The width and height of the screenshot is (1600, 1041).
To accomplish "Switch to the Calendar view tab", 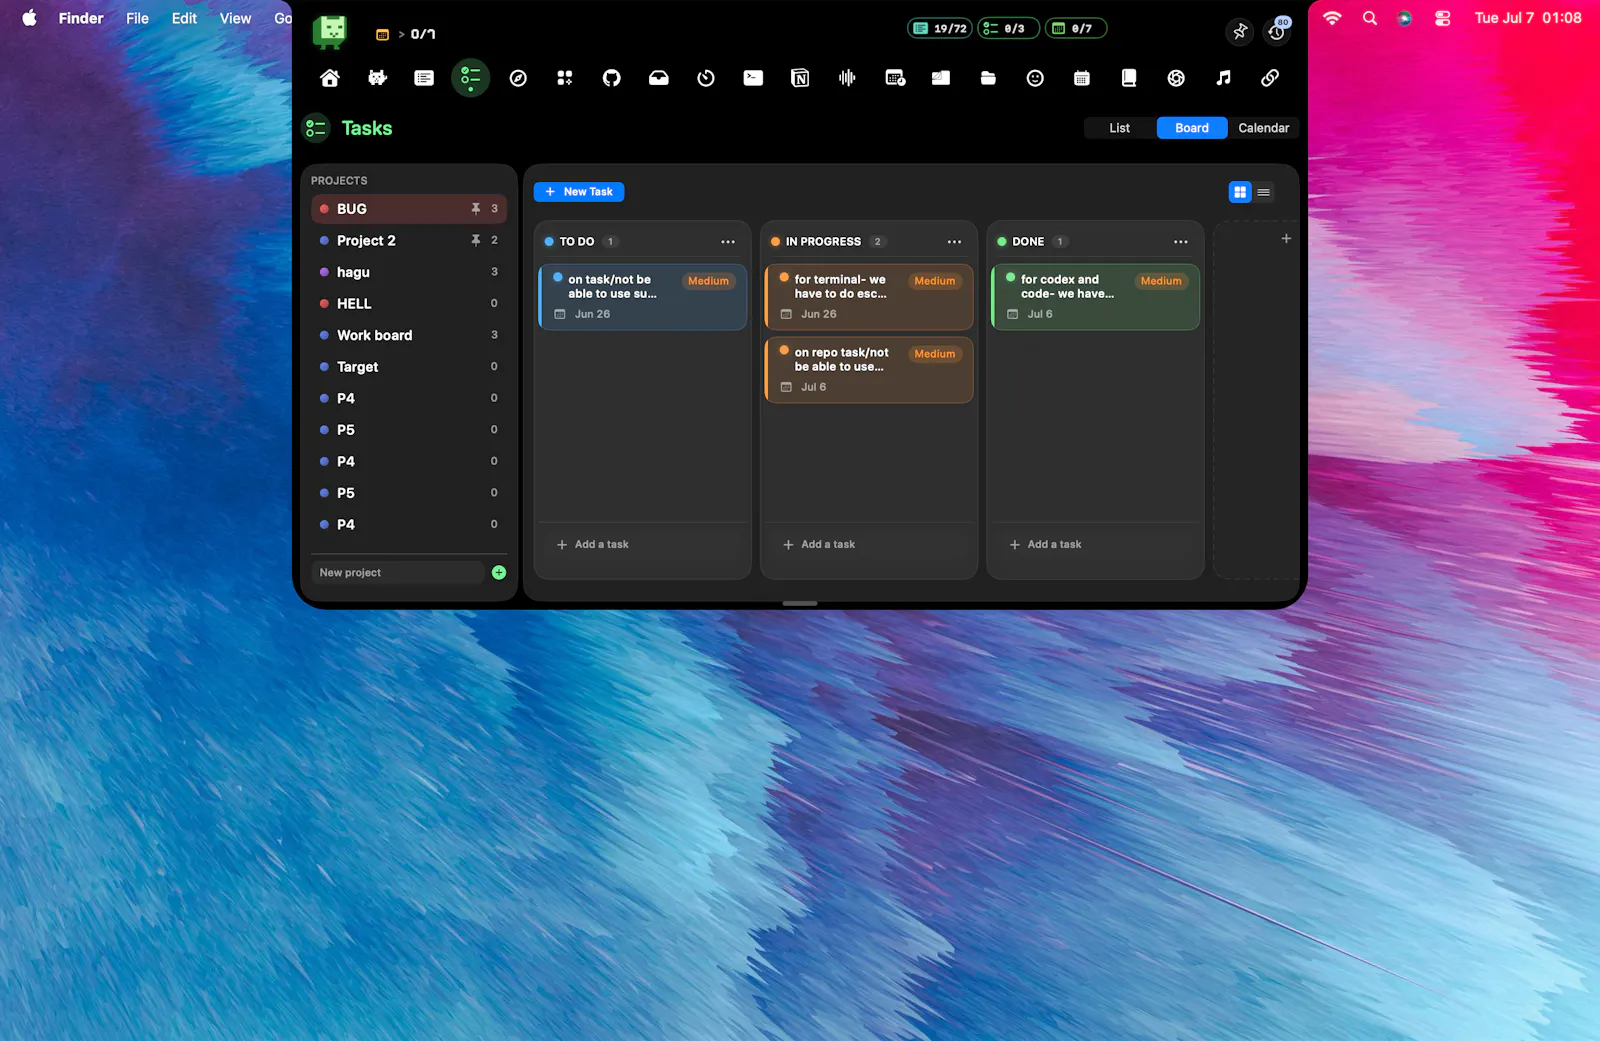I will pos(1264,128).
